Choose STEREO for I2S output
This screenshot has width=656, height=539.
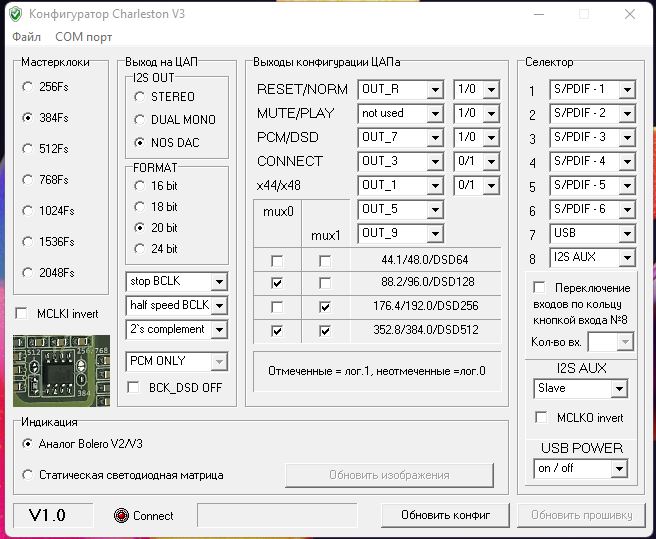pyautogui.click(x=139, y=97)
